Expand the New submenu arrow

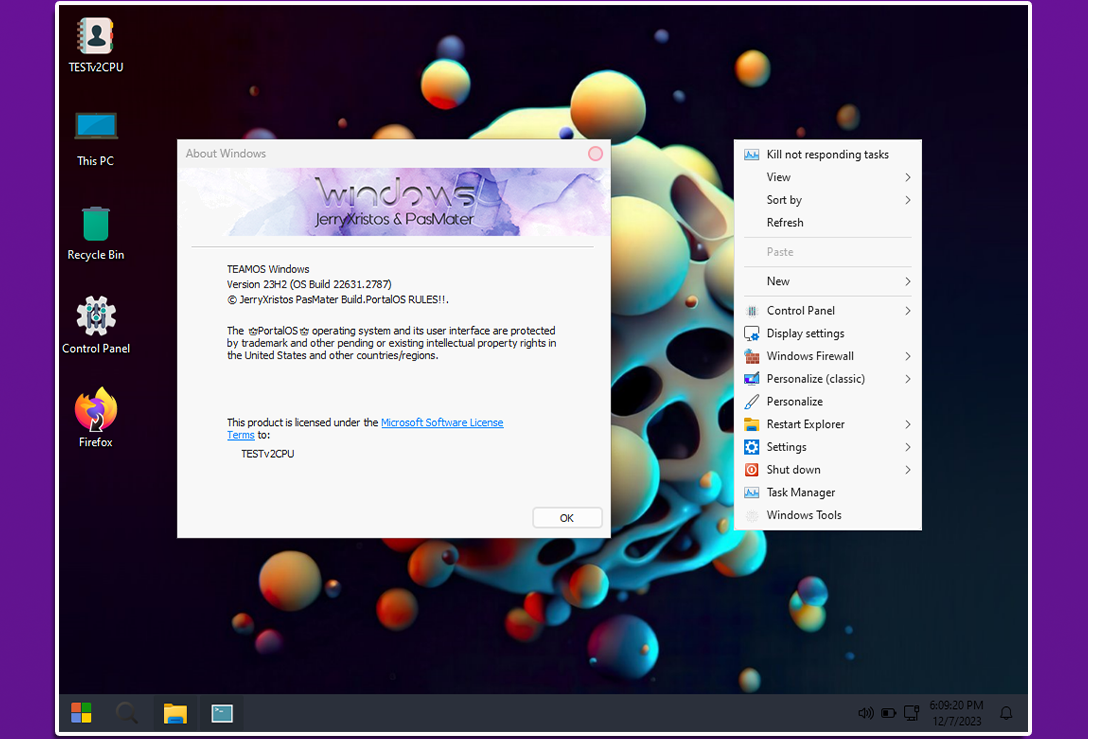coord(907,282)
